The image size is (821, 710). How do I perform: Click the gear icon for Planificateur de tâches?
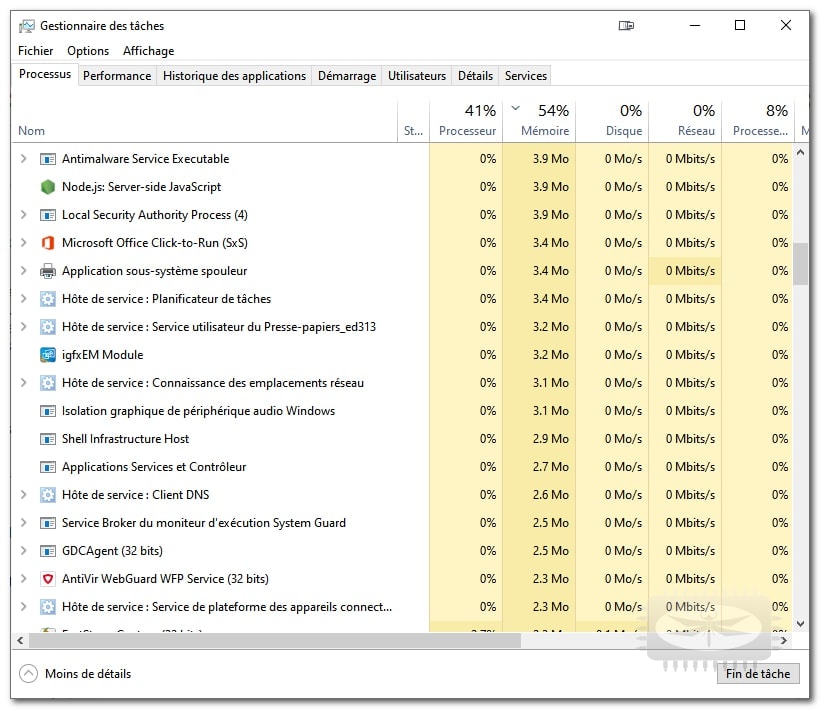(x=48, y=299)
